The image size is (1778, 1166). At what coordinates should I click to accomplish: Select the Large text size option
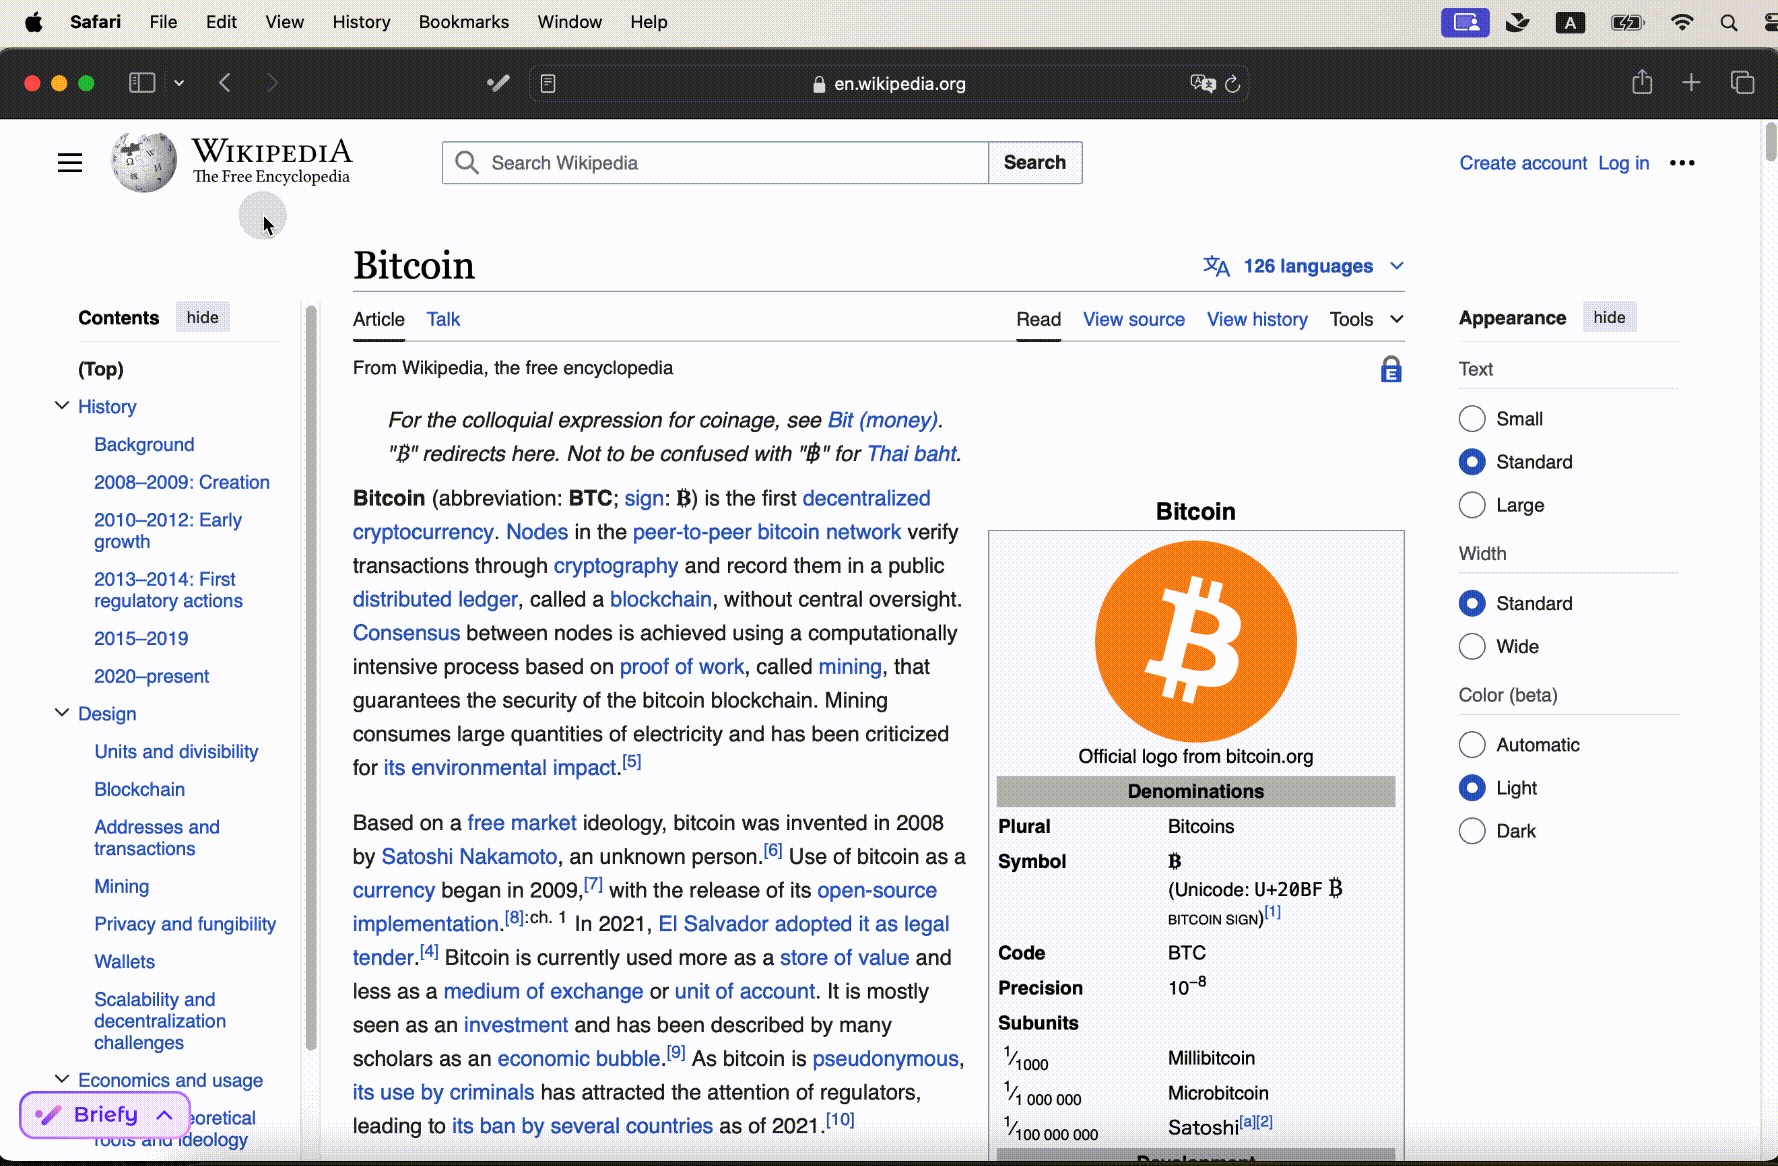[1472, 505]
